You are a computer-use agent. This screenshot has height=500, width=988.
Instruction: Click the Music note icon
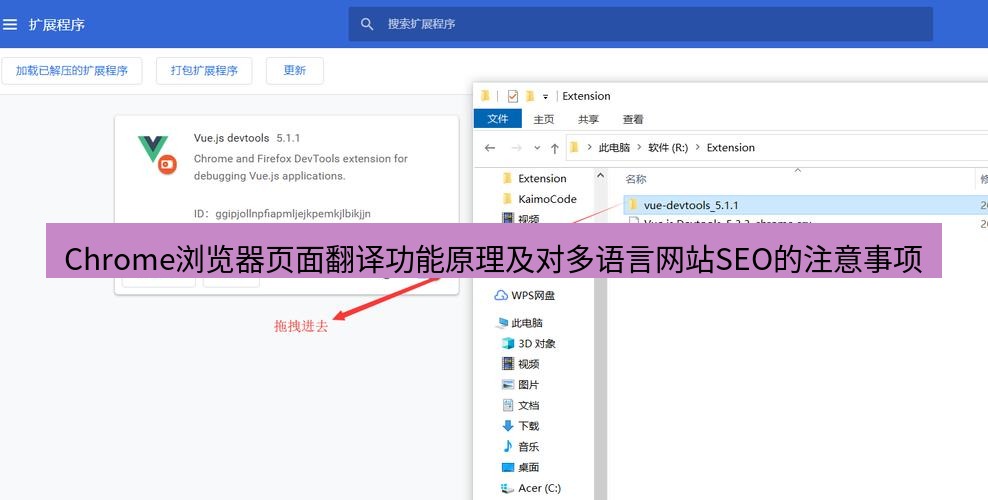tap(508, 446)
